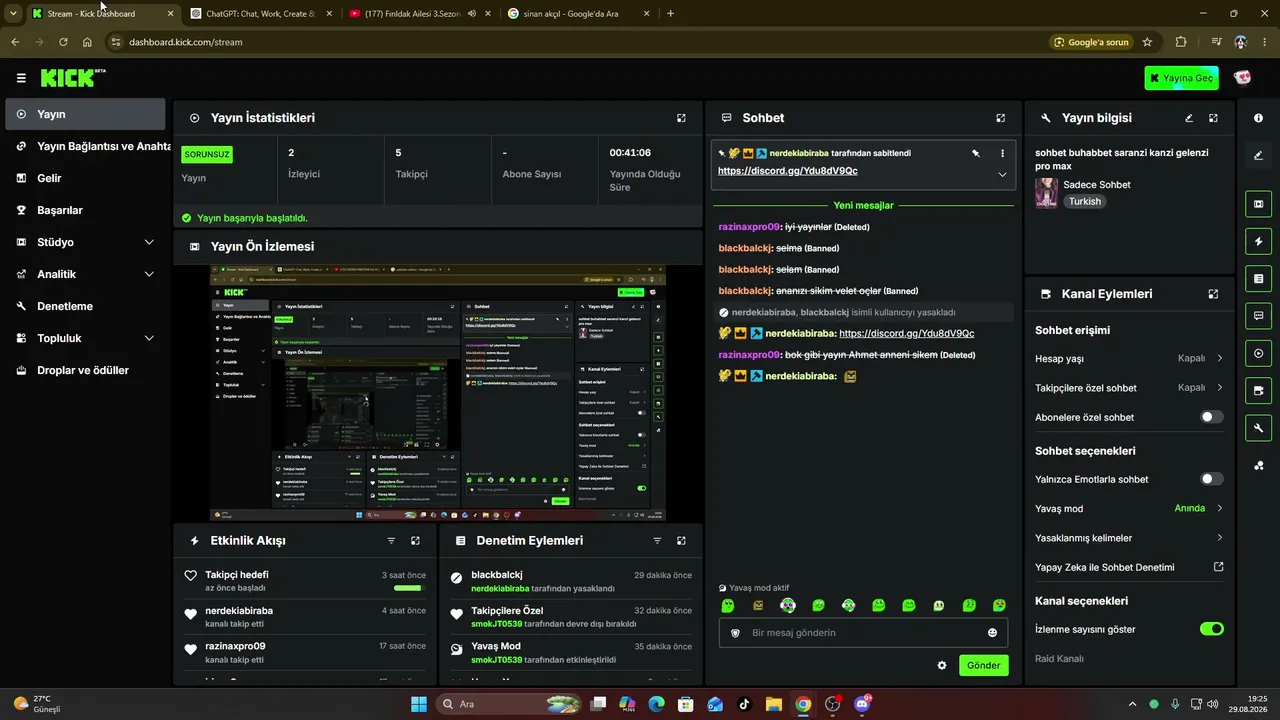Expand the Analitik sidebar section
Screen dimensions: 1280x720
[149, 274]
